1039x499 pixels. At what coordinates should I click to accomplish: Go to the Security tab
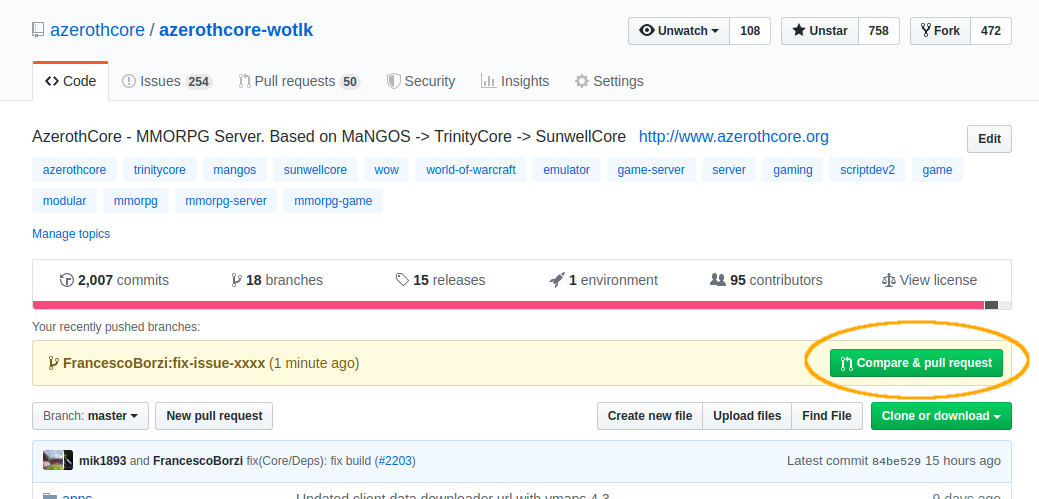(x=421, y=82)
